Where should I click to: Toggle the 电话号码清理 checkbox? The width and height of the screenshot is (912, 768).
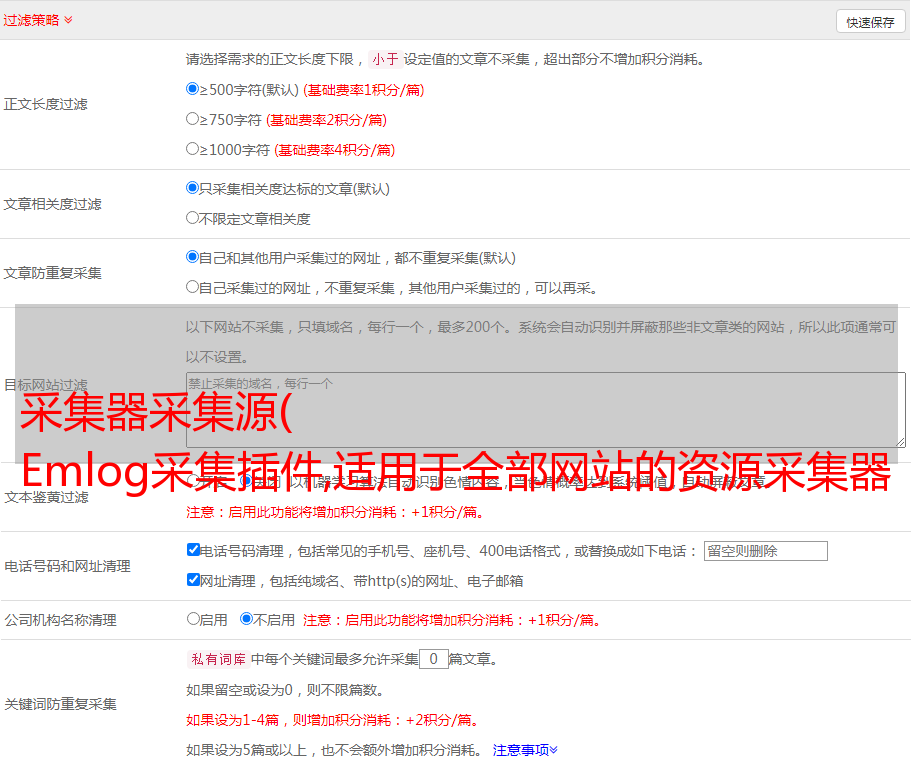193,550
